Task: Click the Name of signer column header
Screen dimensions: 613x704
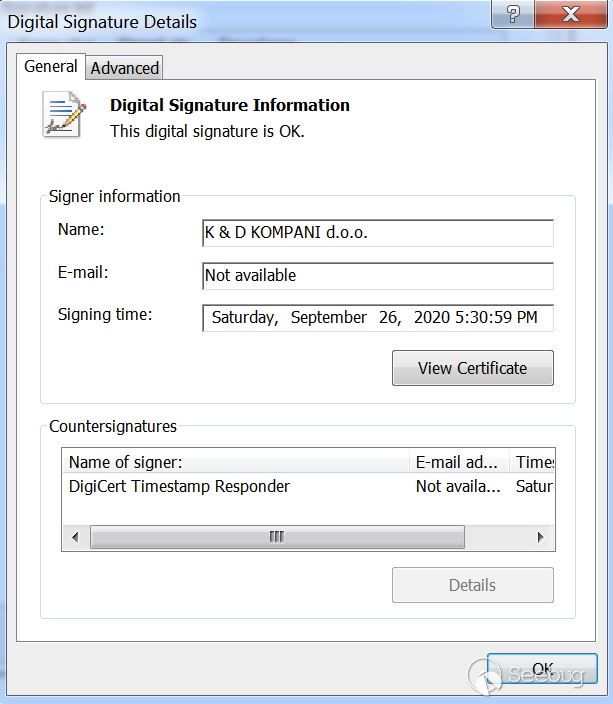Action: click(x=236, y=462)
